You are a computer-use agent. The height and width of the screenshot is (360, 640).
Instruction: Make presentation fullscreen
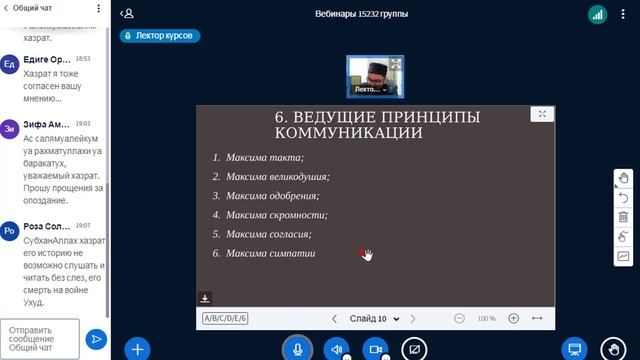(x=542, y=114)
